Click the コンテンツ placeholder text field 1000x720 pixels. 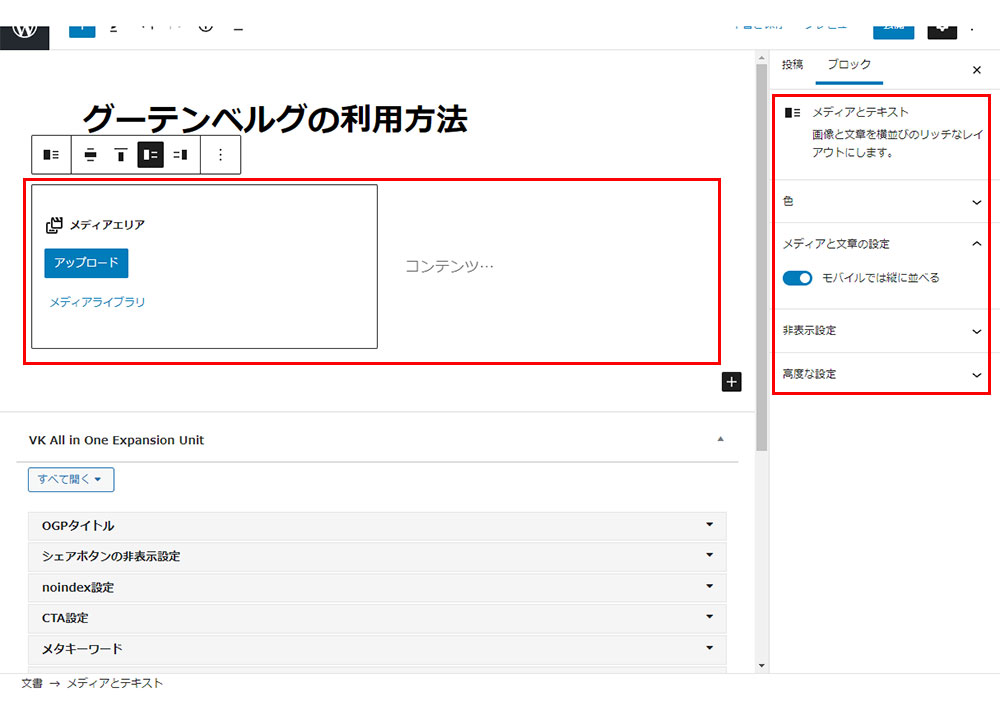(449, 266)
